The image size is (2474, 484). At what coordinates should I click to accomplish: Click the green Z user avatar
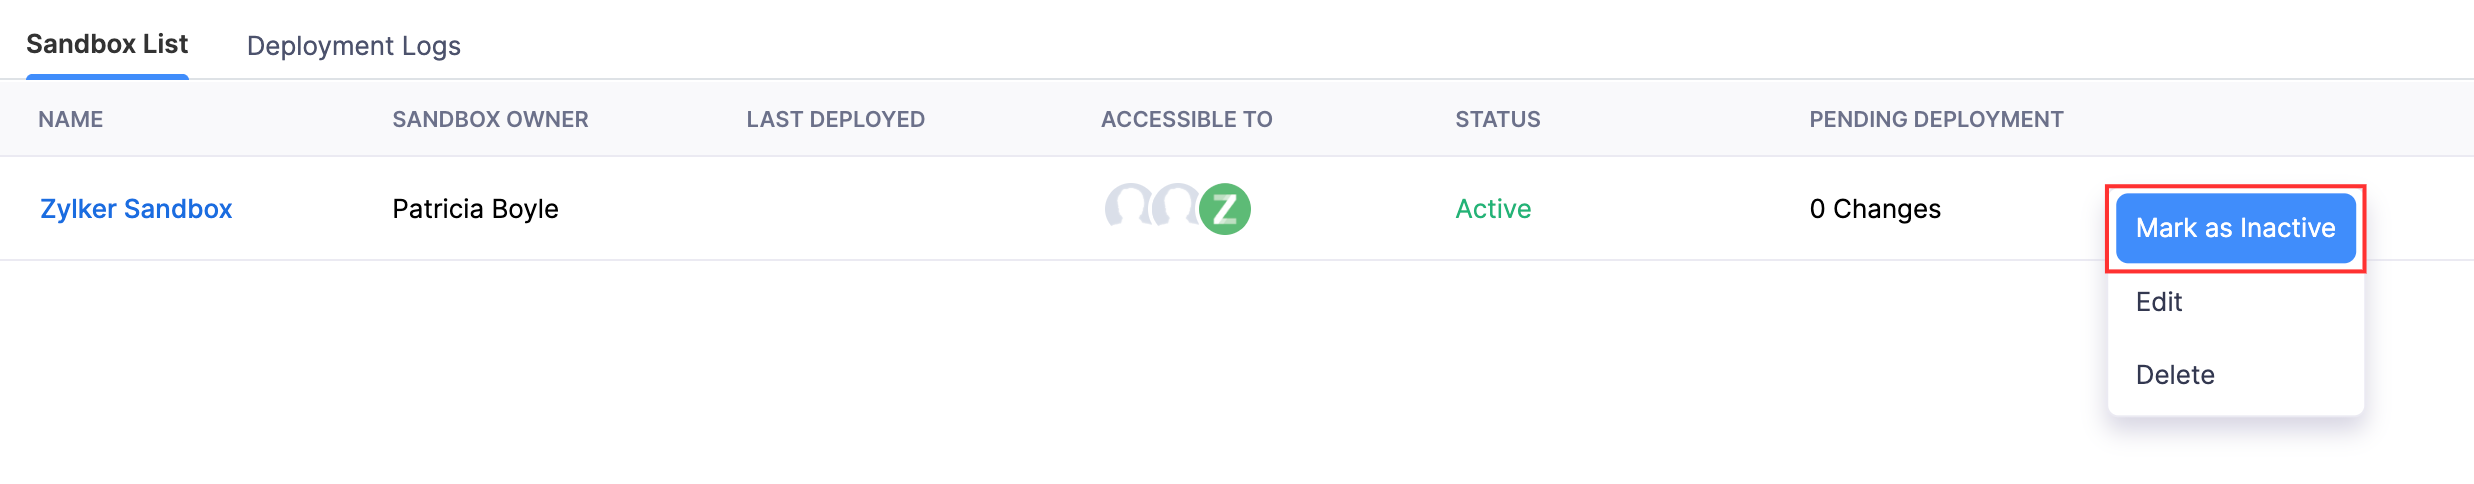tap(1225, 209)
